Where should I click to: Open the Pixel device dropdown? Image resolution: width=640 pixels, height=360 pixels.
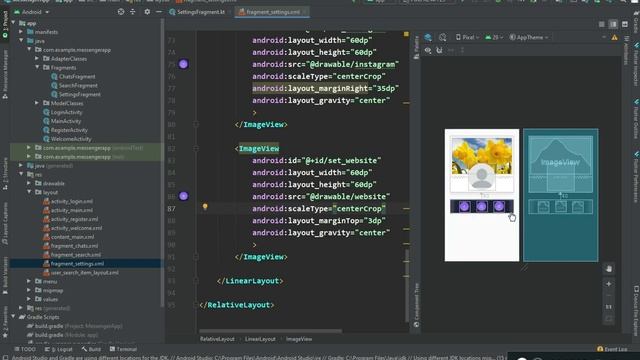(x=467, y=38)
